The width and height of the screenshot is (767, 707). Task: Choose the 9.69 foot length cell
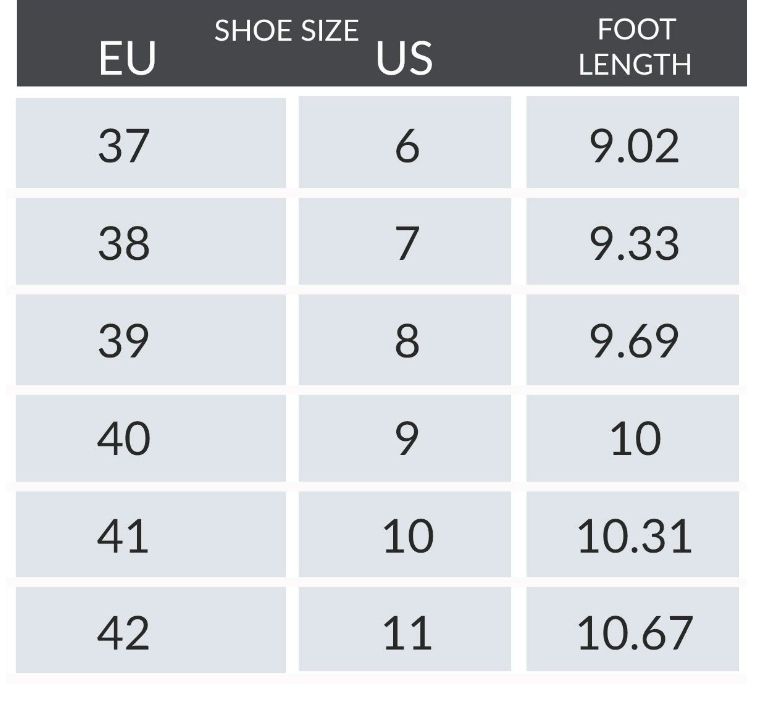pyautogui.click(x=633, y=340)
